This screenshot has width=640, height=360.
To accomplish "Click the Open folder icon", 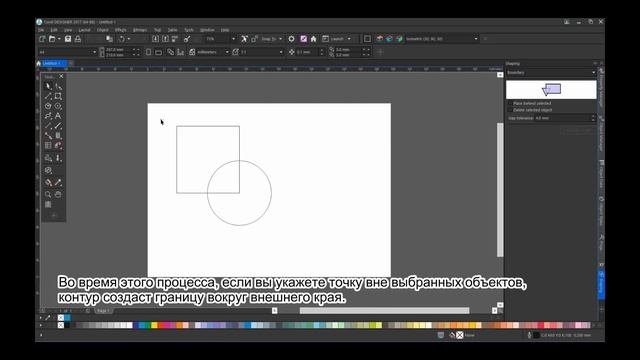I will coord(52,39).
